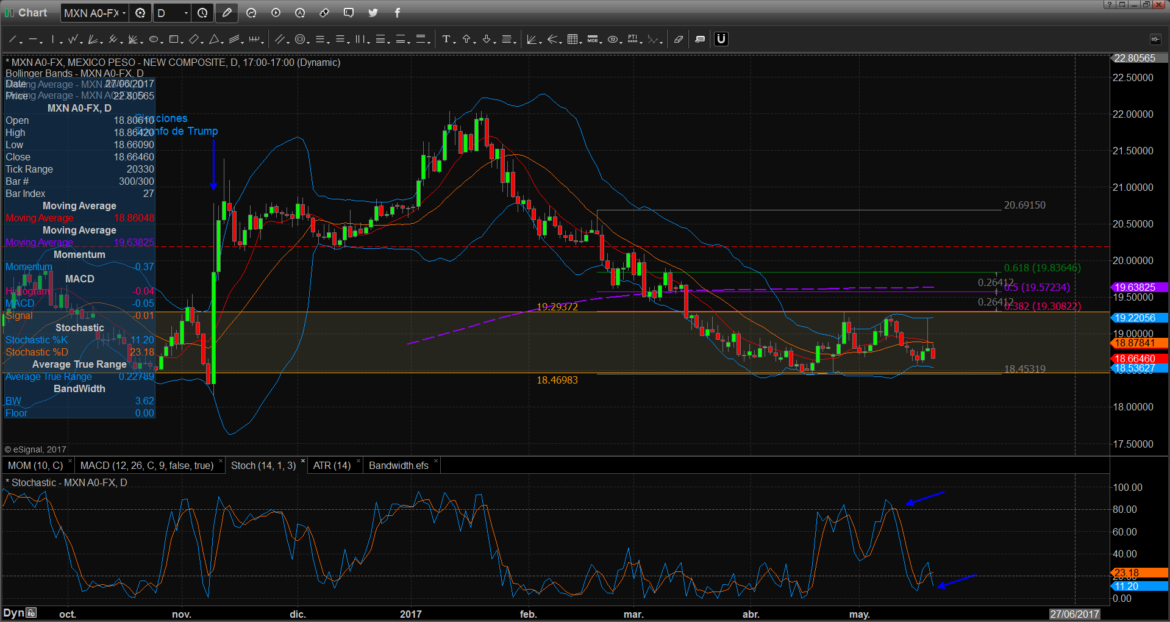Close the Stoch (14, 1, 3) tab

(303, 462)
